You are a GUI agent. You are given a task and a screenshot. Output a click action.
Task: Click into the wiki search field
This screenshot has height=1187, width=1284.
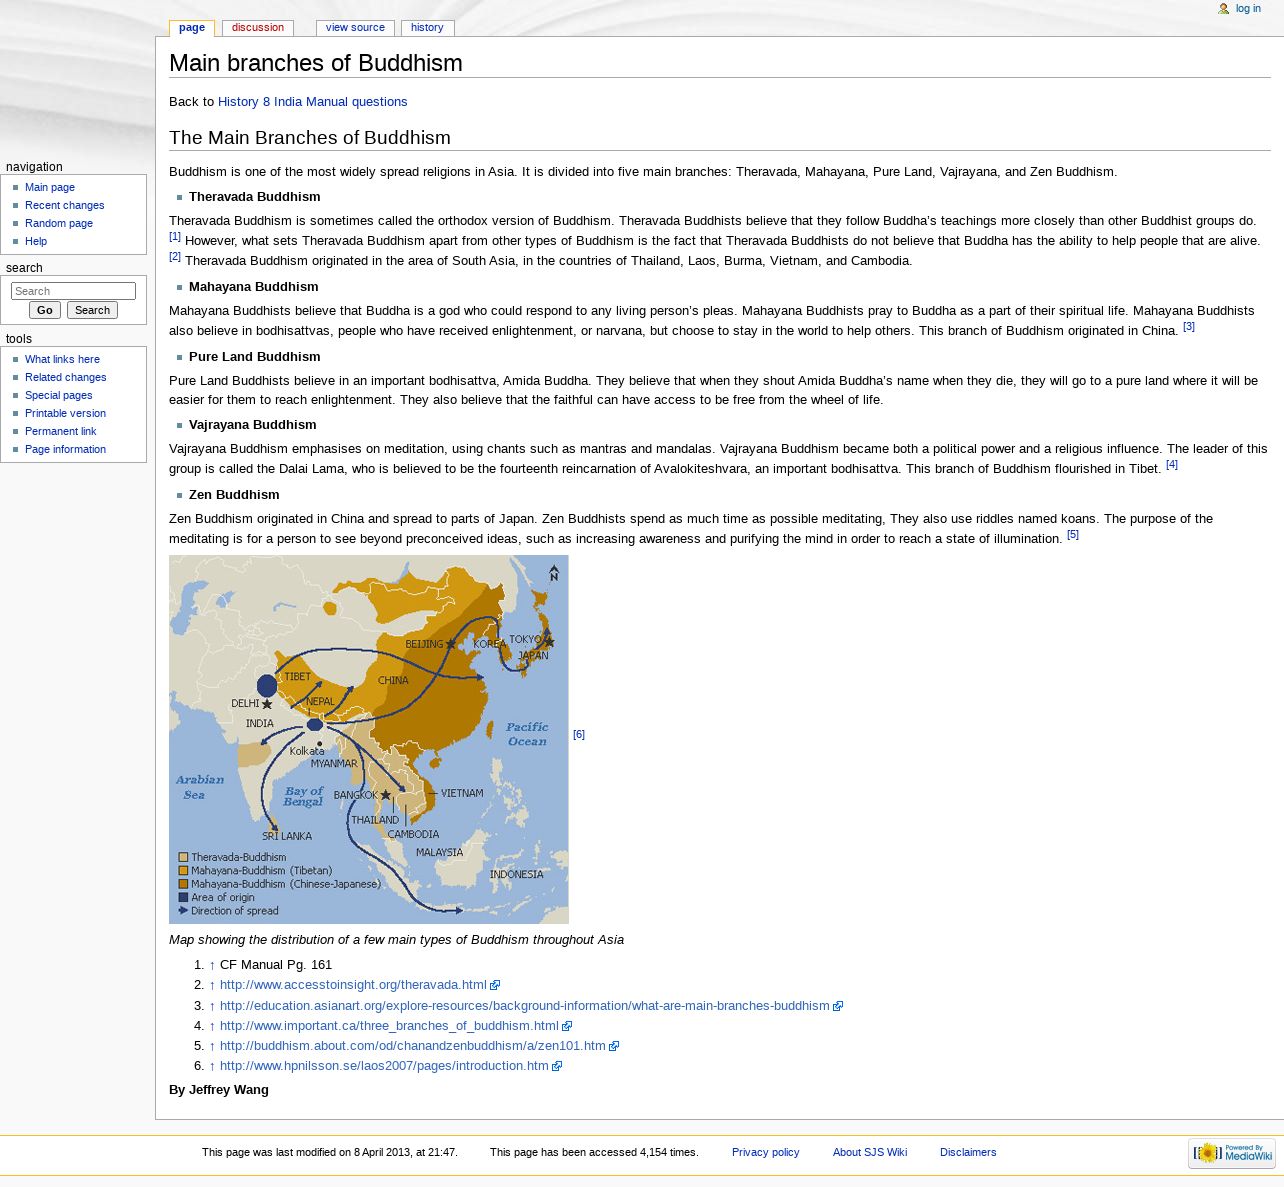point(73,291)
